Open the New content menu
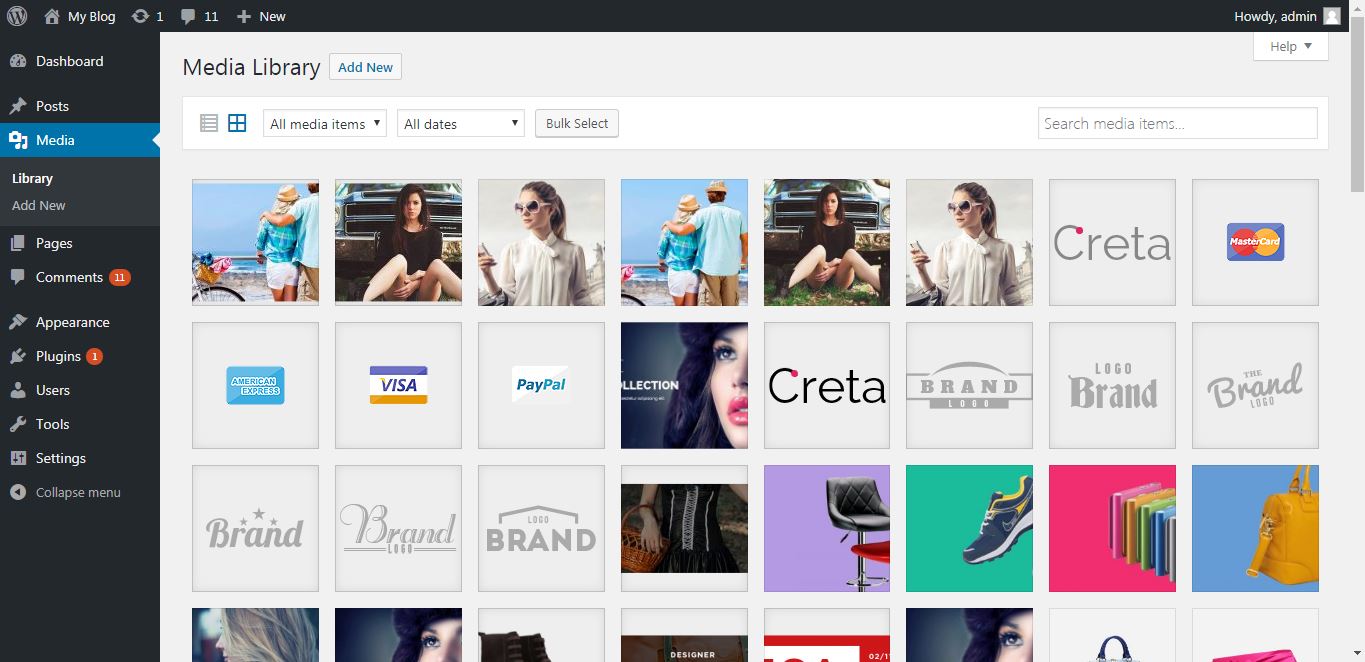The width and height of the screenshot is (1365, 662). click(x=261, y=16)
